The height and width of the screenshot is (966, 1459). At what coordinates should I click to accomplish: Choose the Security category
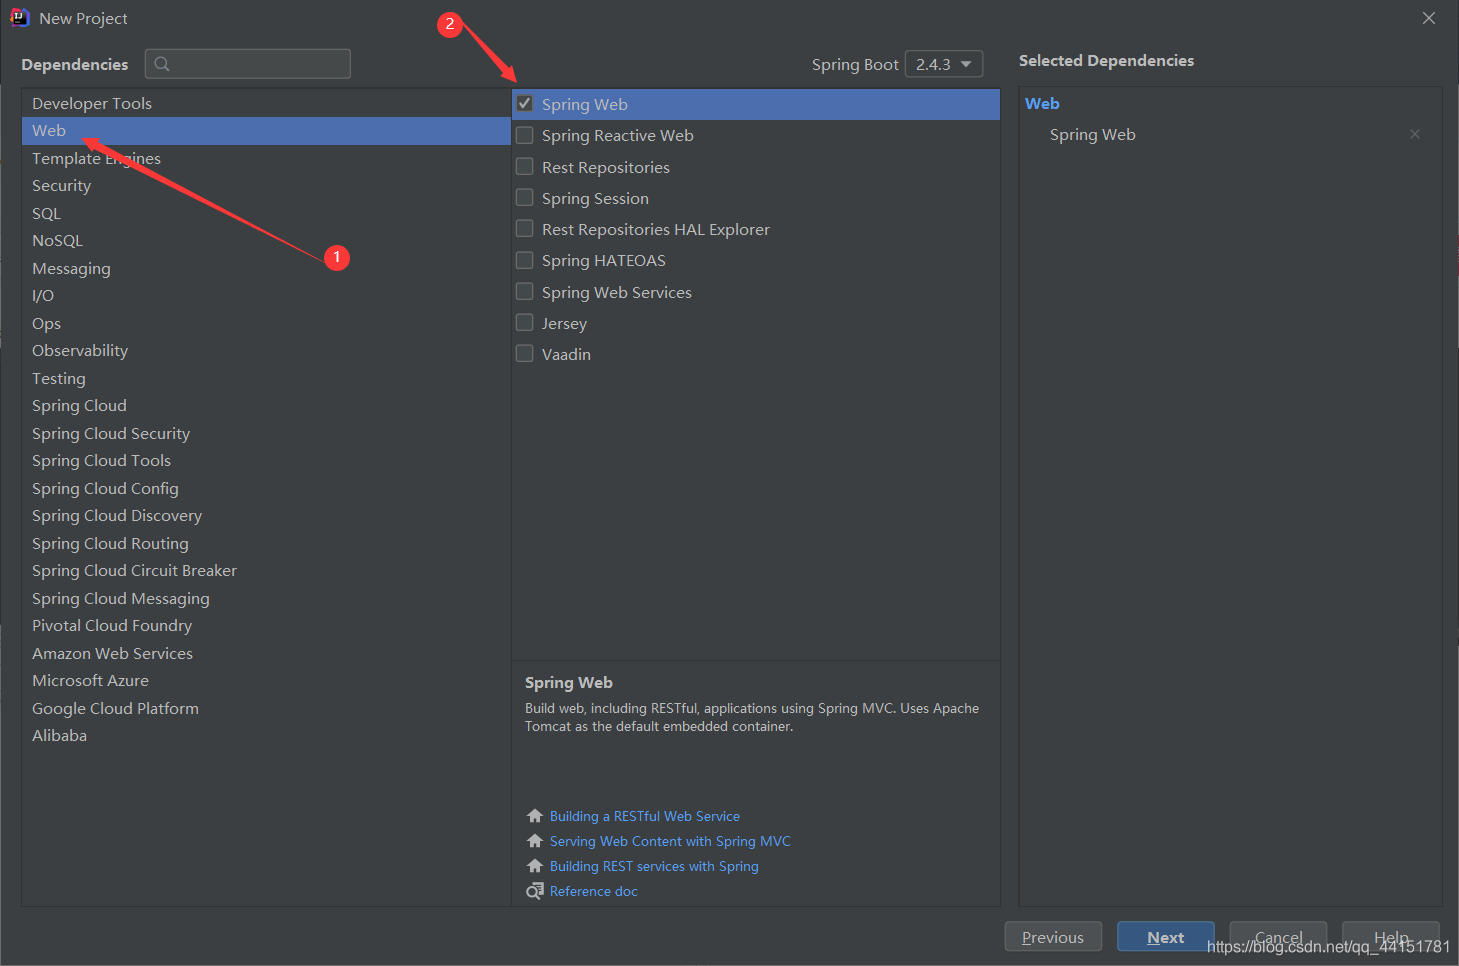tap(266, 186)
